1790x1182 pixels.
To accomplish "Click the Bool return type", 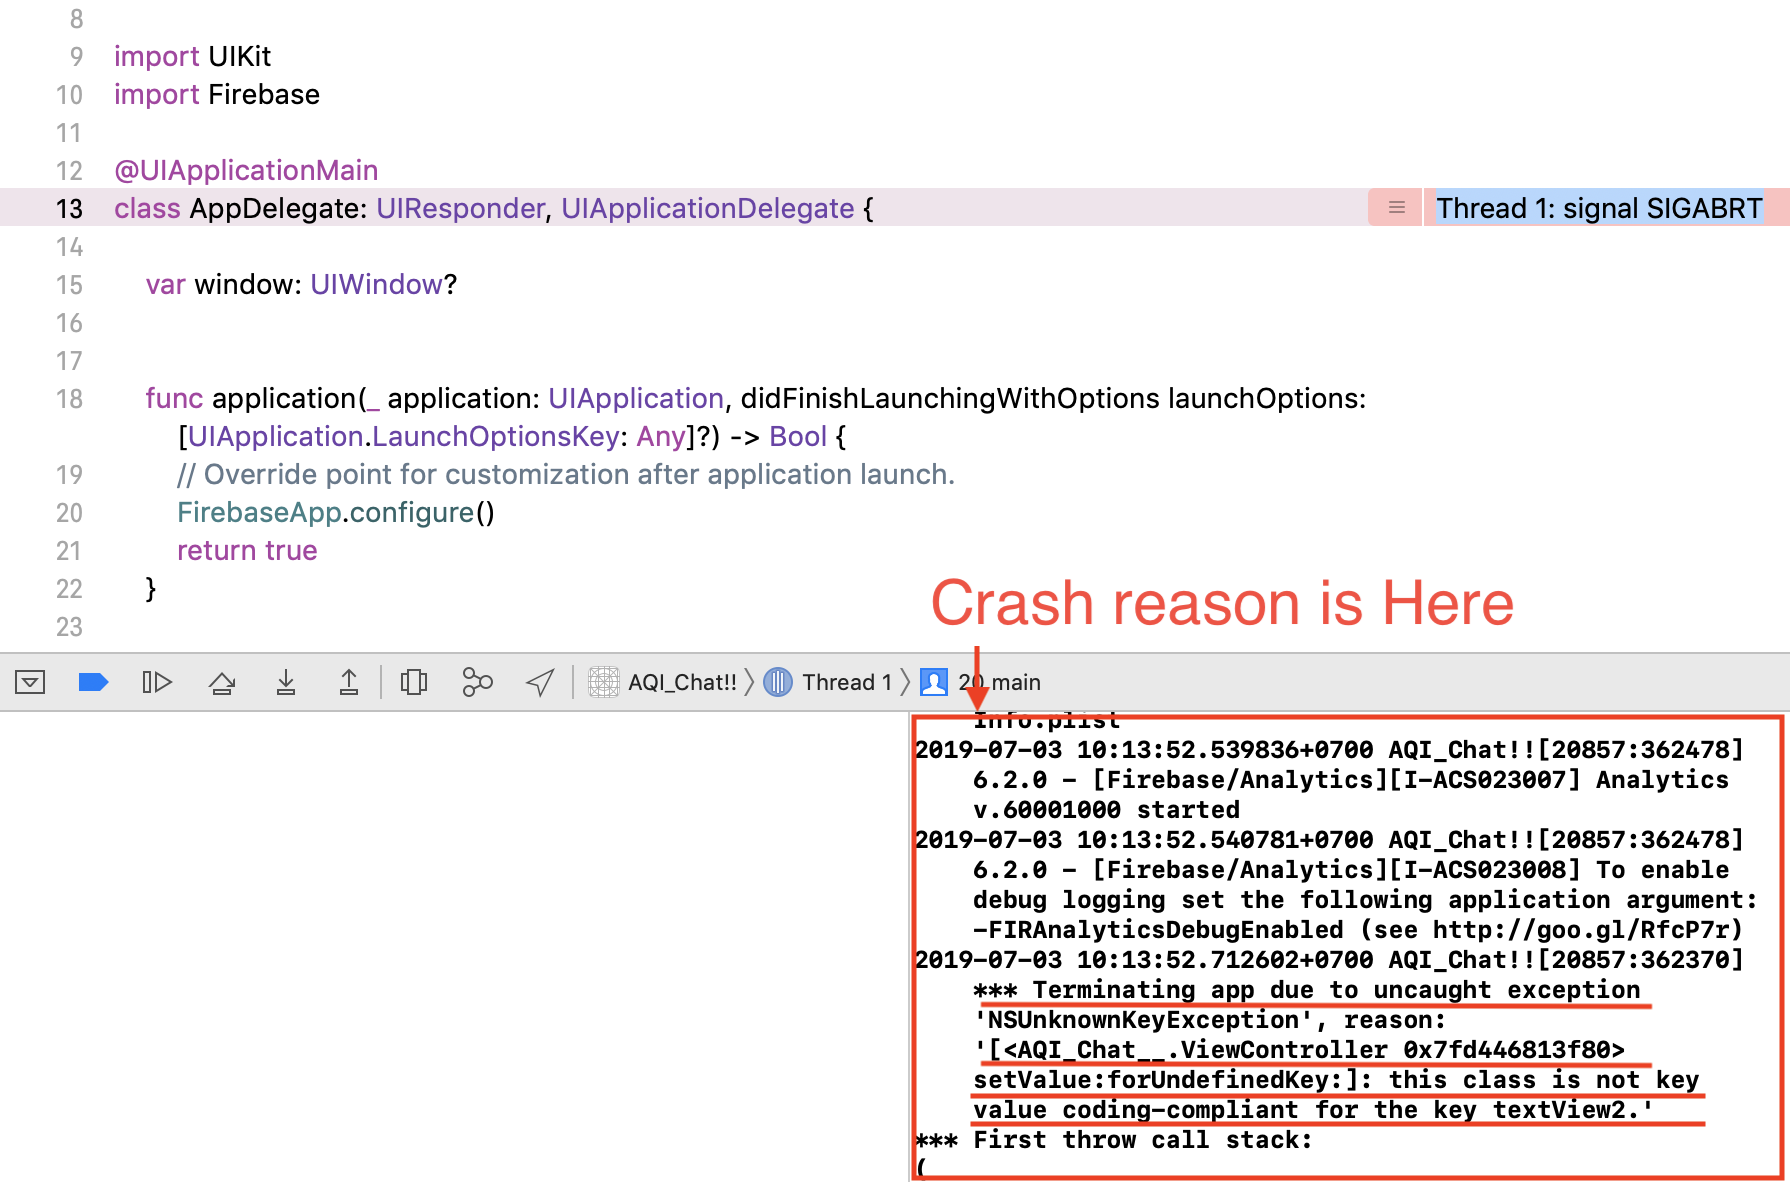I will pyautogui.click(x=798, y=436).
